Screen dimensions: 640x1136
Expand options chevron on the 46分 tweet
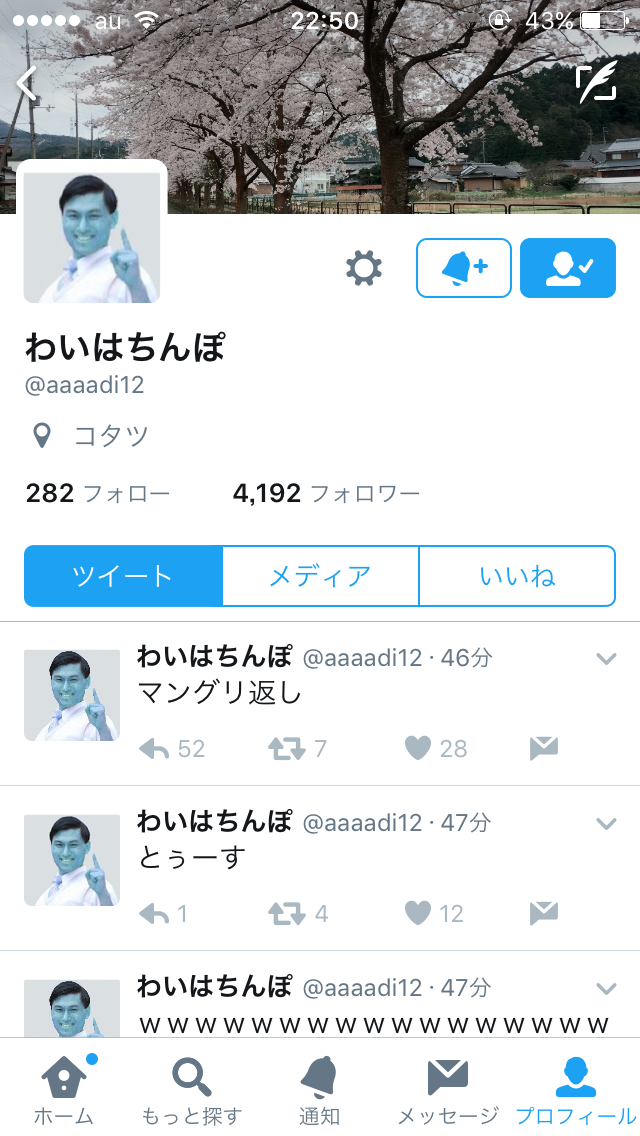(x=606, y=659)
